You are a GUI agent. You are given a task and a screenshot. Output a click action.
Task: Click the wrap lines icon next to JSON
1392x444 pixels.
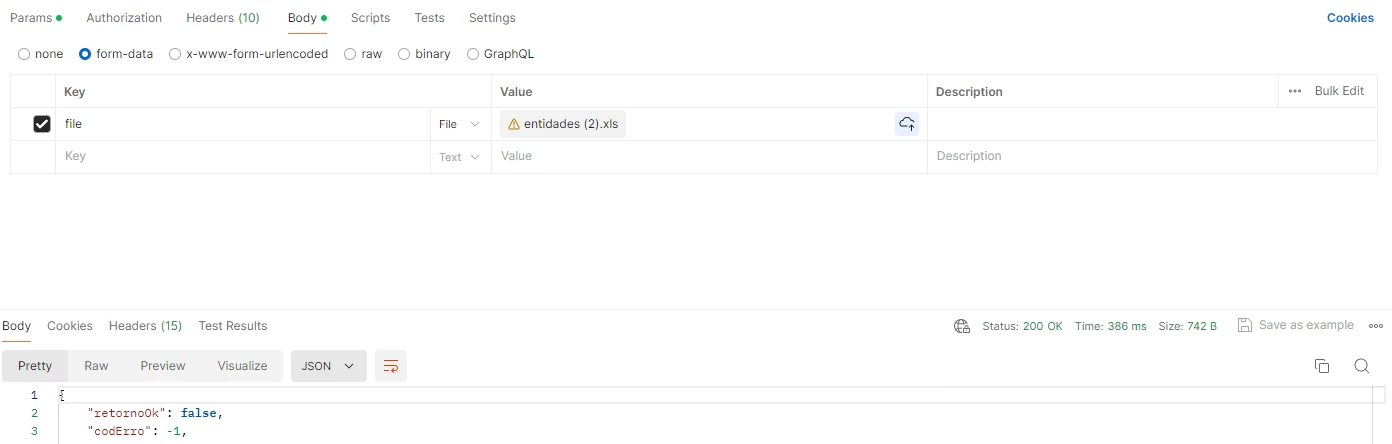coord(391,366)
